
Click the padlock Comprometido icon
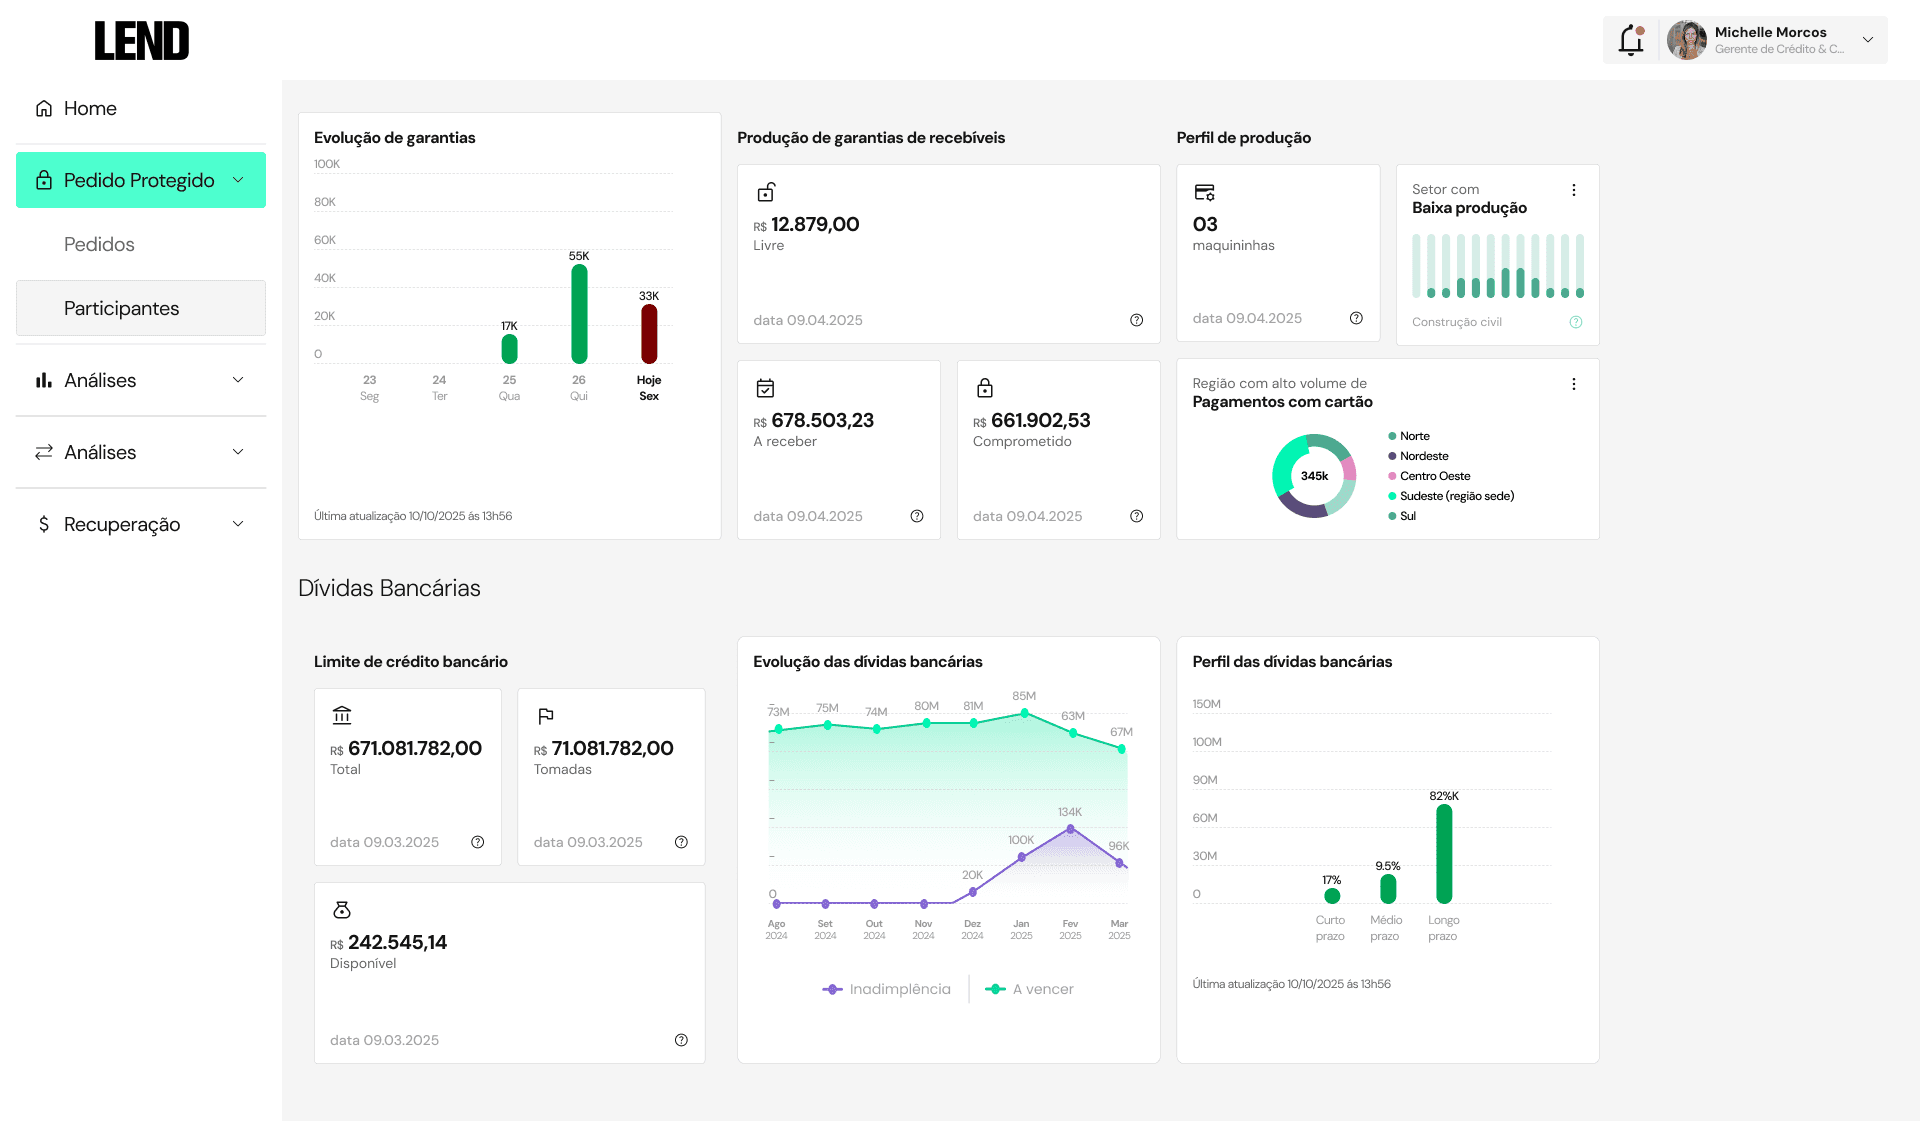(985, 388)
